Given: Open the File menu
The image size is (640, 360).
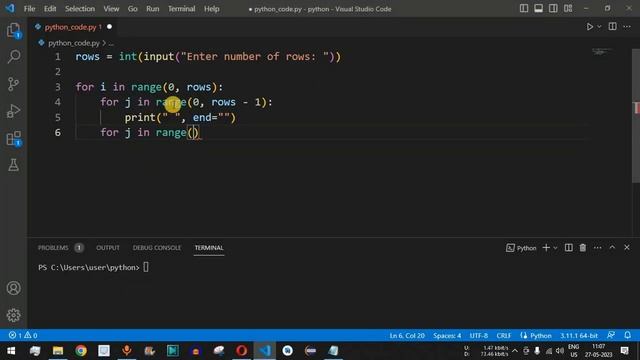Looking at the screenshot, I should 29,9.
